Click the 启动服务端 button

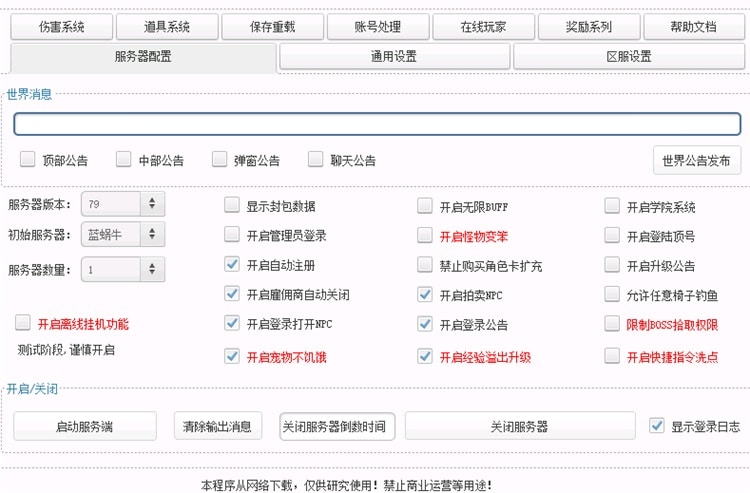85,426
